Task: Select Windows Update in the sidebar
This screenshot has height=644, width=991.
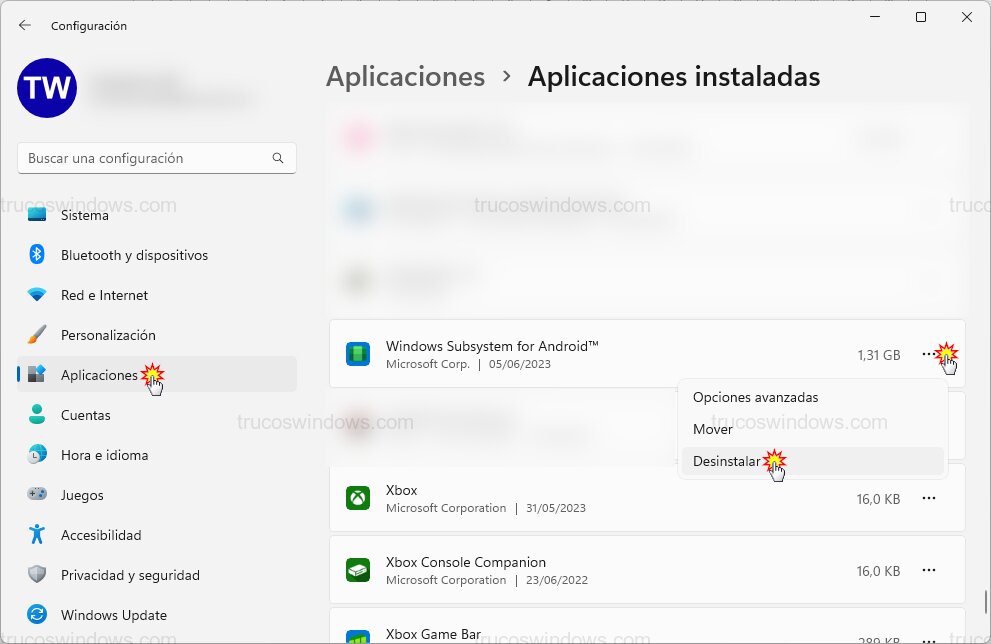Action: coord(112,615)
